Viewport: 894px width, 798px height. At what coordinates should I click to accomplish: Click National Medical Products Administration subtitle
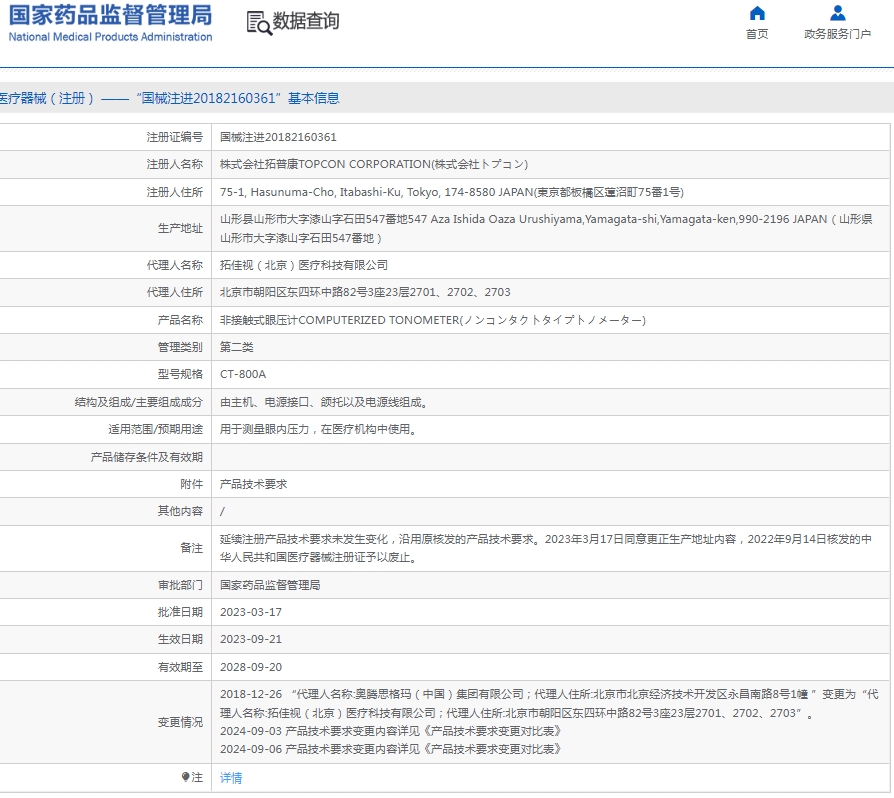[x=110, y=37]
